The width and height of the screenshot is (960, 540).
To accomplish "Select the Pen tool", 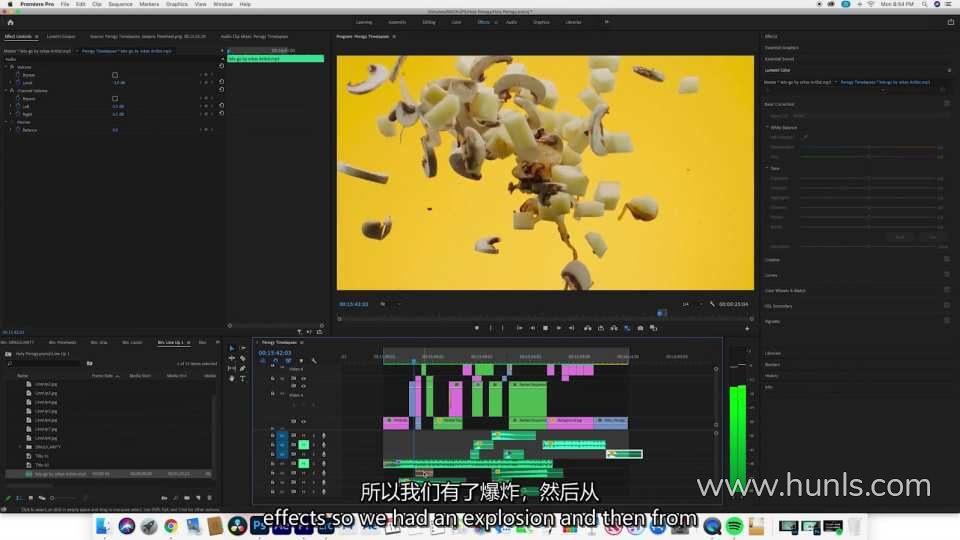I will [x=242, y=368].
